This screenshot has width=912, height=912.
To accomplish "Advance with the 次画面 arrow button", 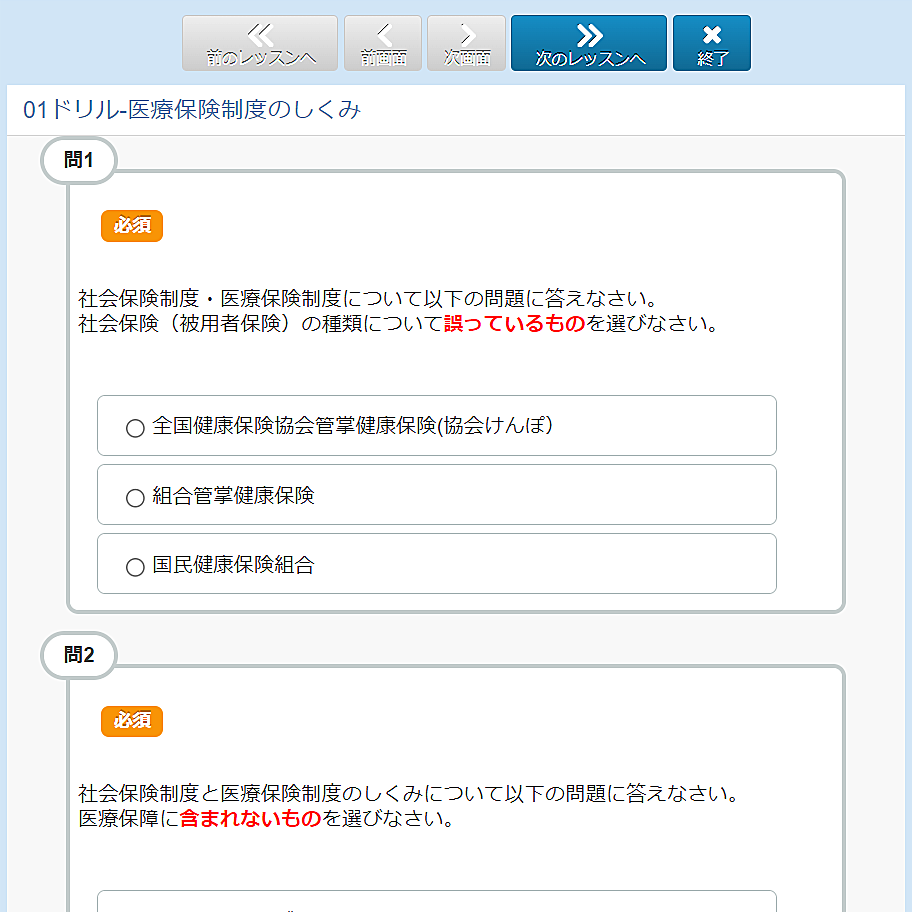I will click(466, 43).
